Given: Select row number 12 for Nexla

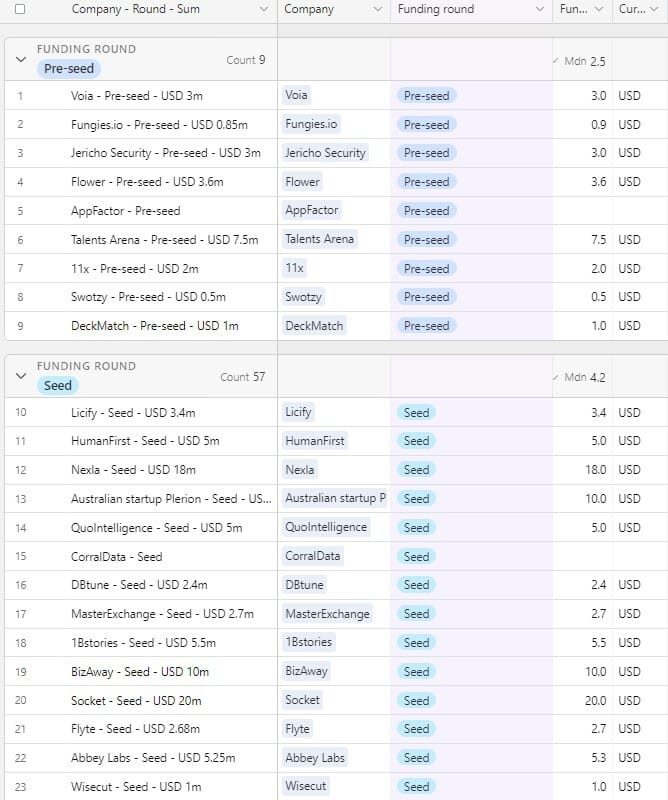Looking at the screenshot, I should click(x=20, y=469).
